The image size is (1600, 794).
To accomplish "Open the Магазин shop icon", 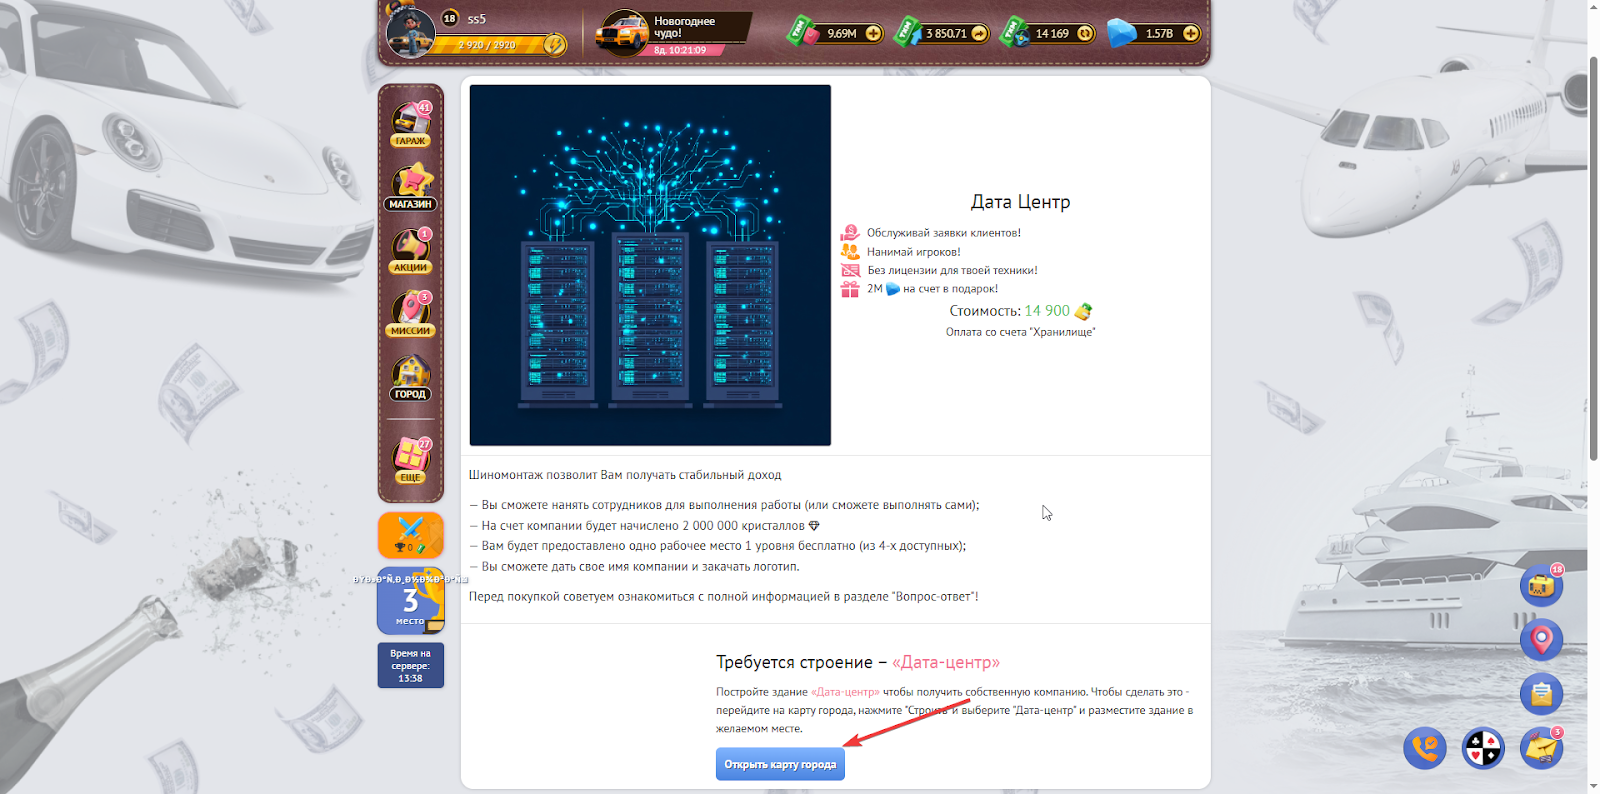I will pos(411,187).
